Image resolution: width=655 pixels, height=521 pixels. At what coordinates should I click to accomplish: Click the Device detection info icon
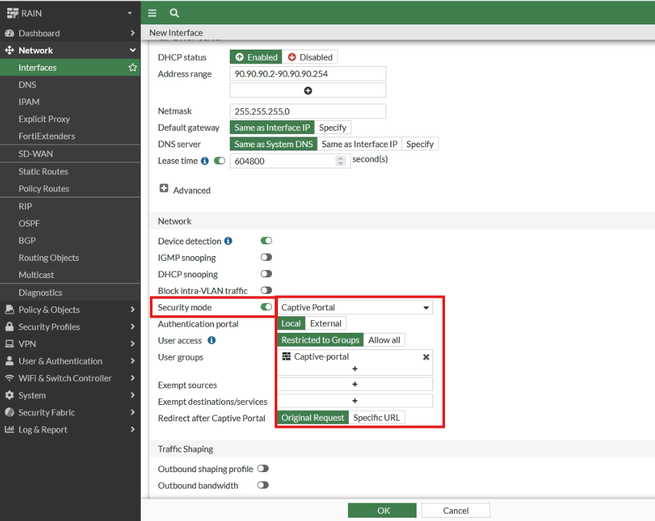228,241
